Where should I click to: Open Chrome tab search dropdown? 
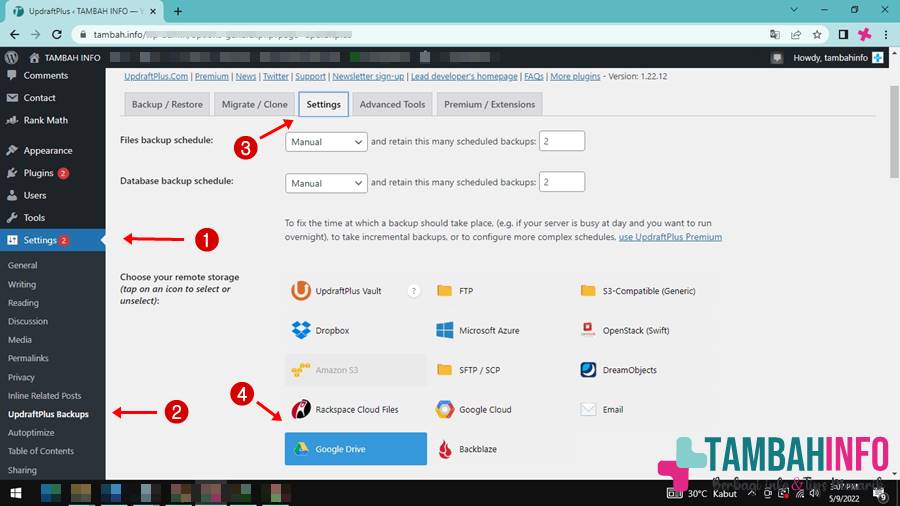coord(794,10)
